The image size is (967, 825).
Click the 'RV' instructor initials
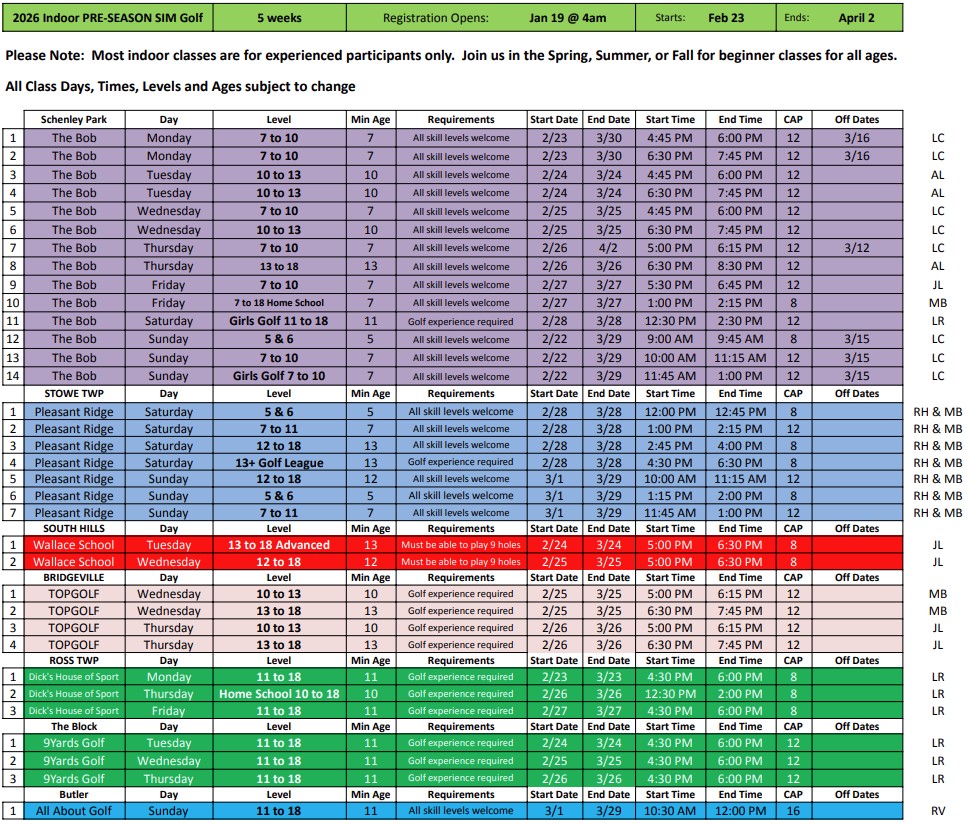pos(937,811)
